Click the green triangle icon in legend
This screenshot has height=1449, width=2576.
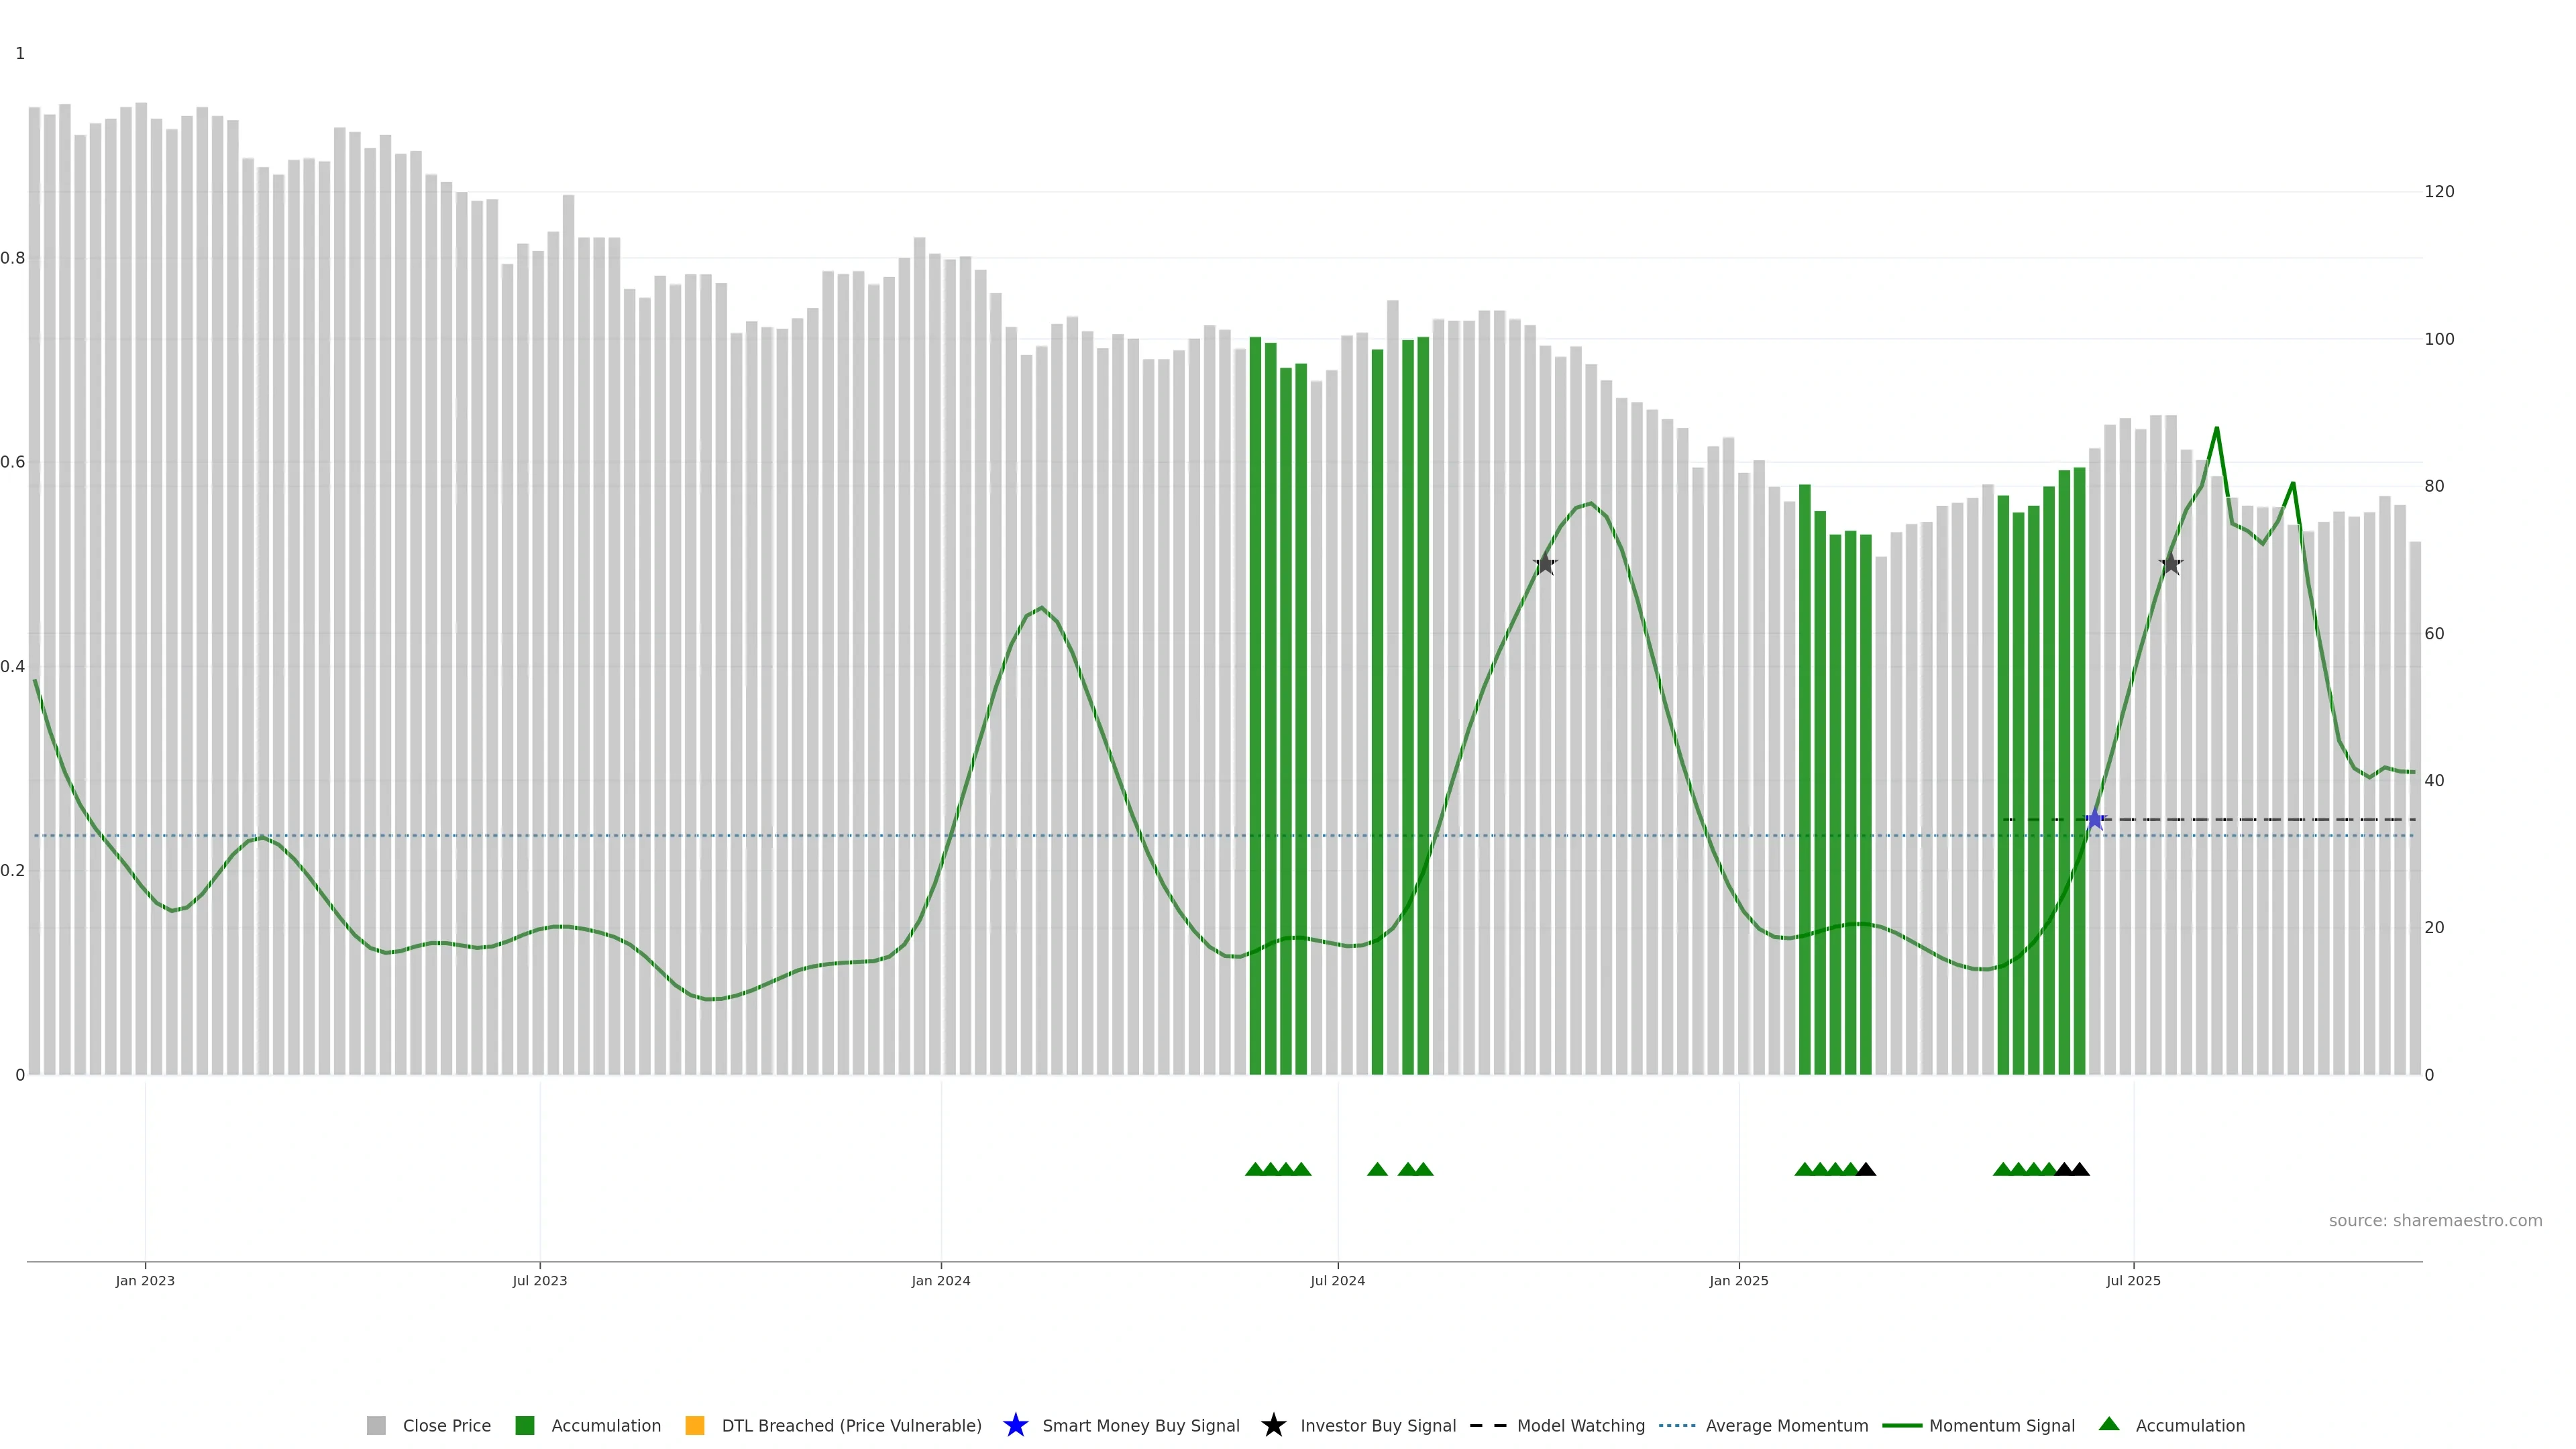(x=2109, y=1424)
